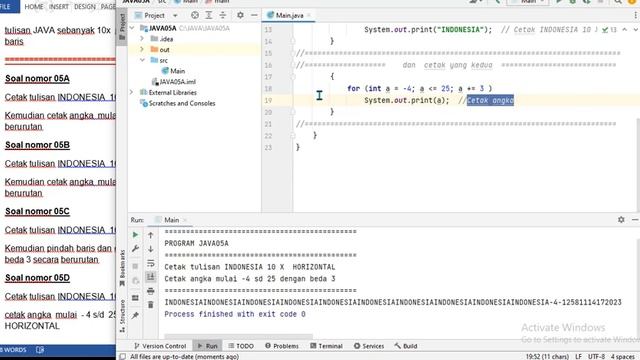Expand all in Project panel toolbar
The width and height of the screenshot is (640, 360).
pyautogui.click(x=209, y=15)
